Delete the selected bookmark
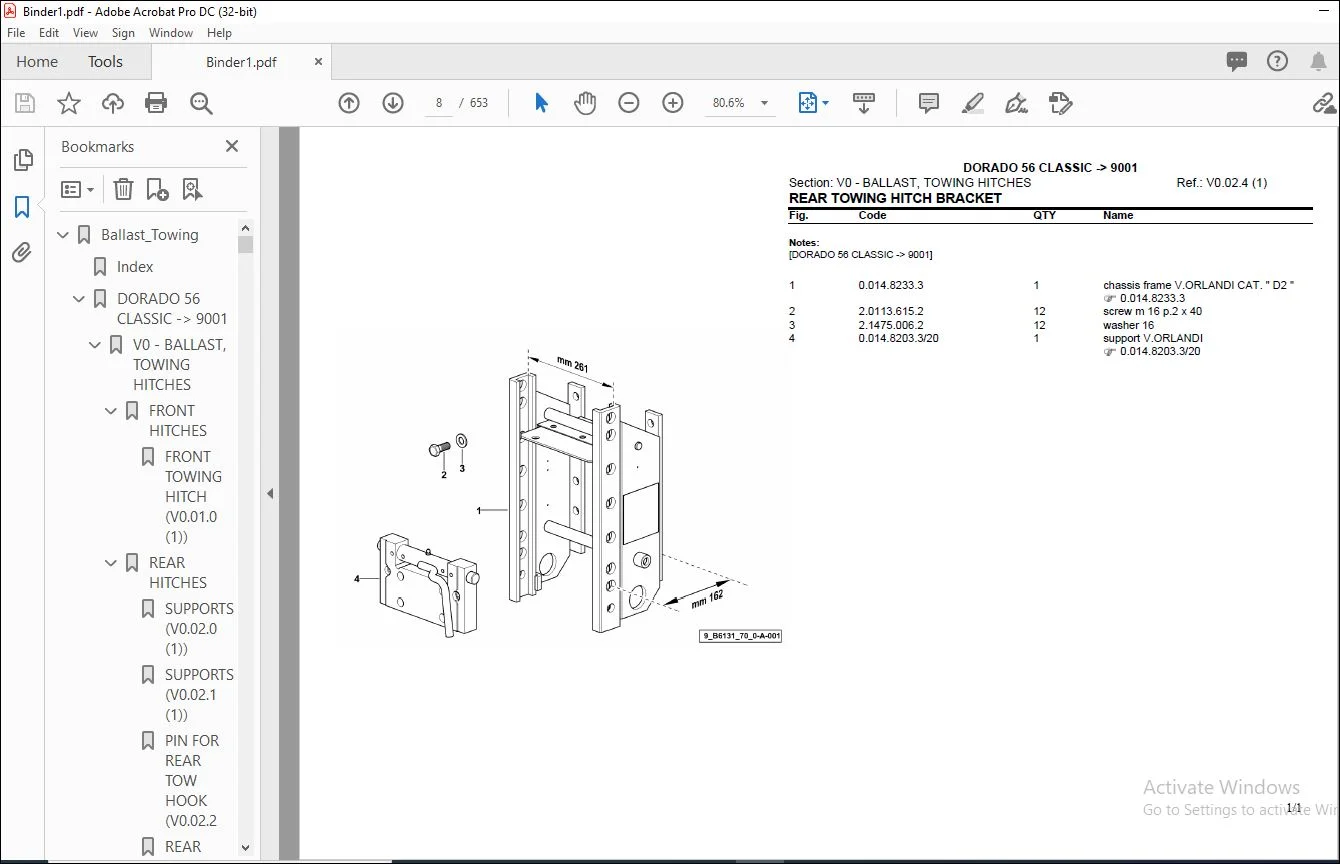The width and height of the screenshot is (1340, 864). (123, 189)
